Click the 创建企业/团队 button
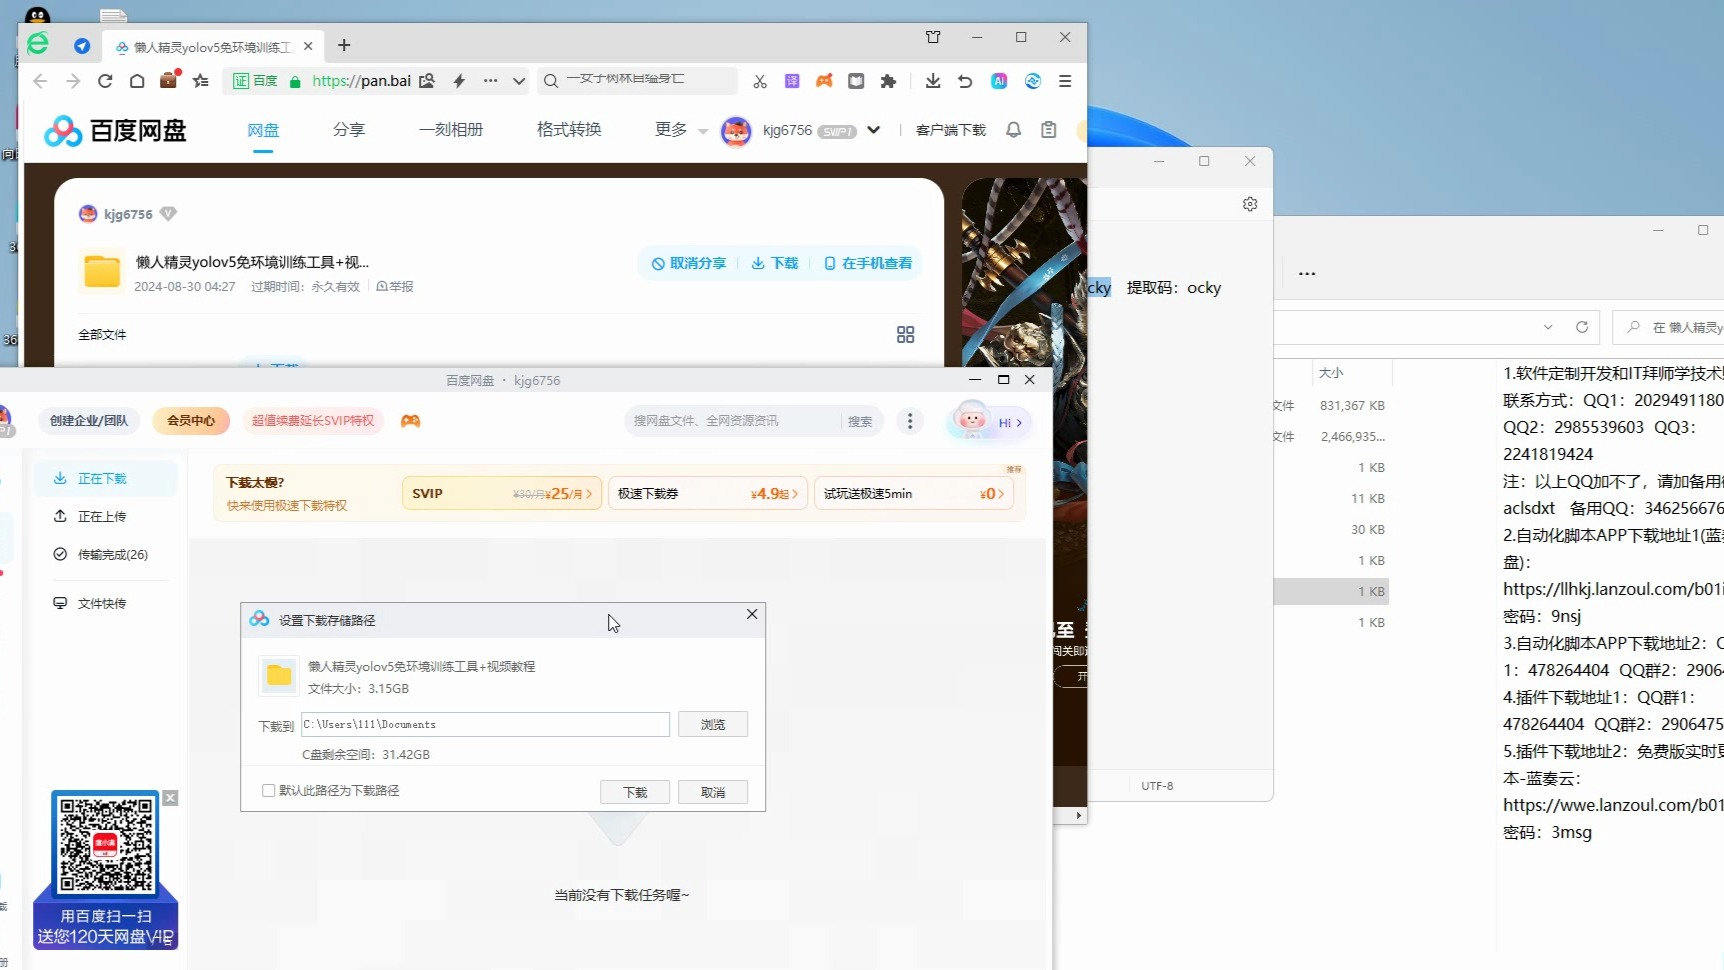Image resolution: width=1724 pixels, height=970 pixels. coord(89,421)
